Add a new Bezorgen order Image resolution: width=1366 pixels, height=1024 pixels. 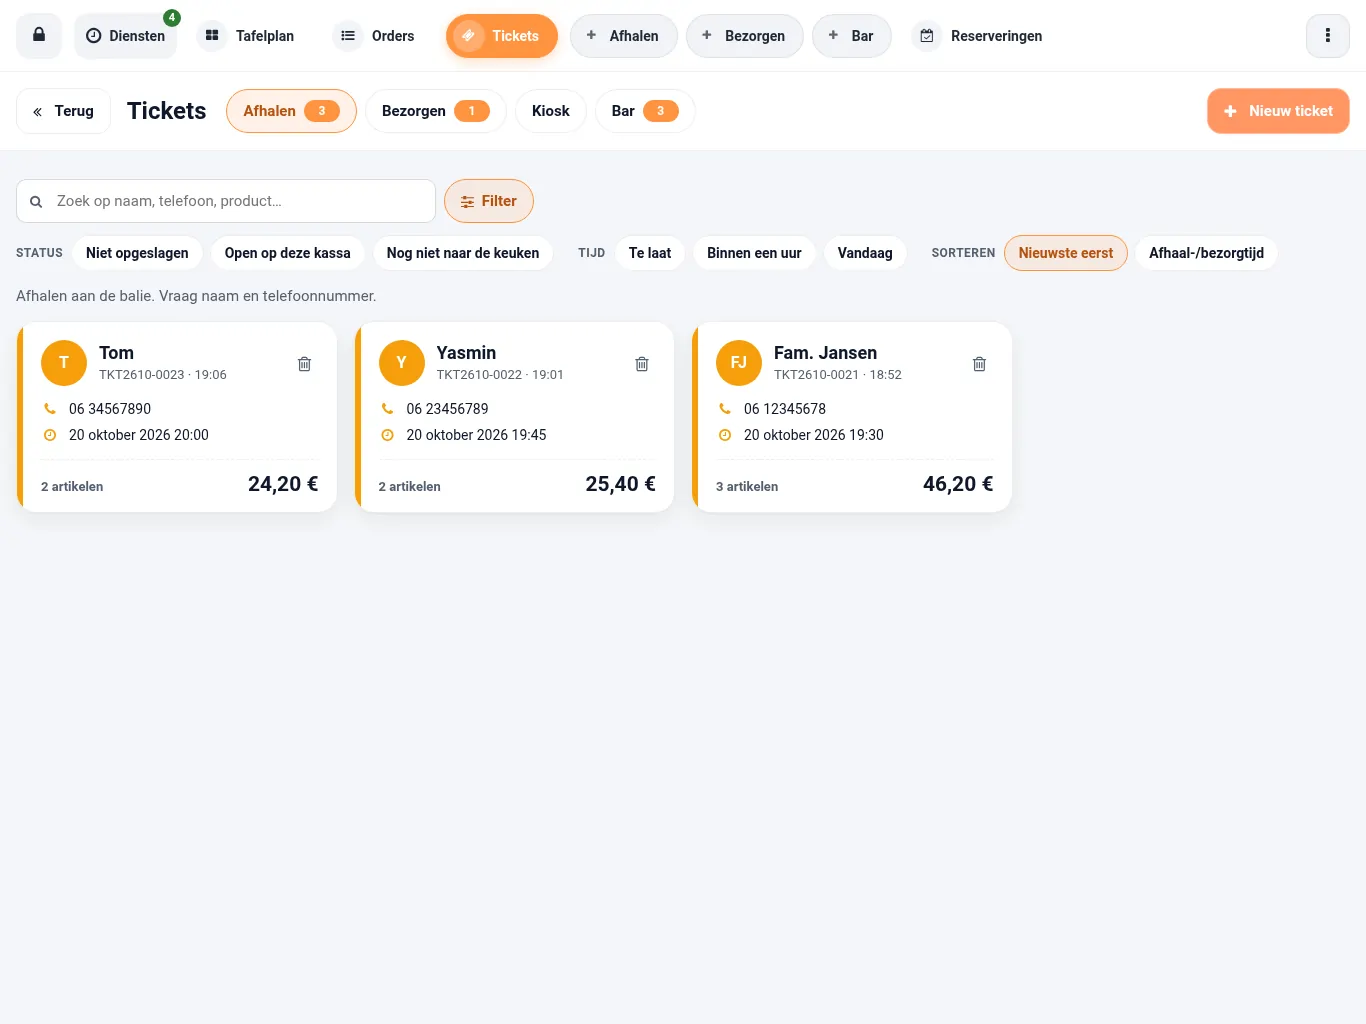[x=745, y=35]
